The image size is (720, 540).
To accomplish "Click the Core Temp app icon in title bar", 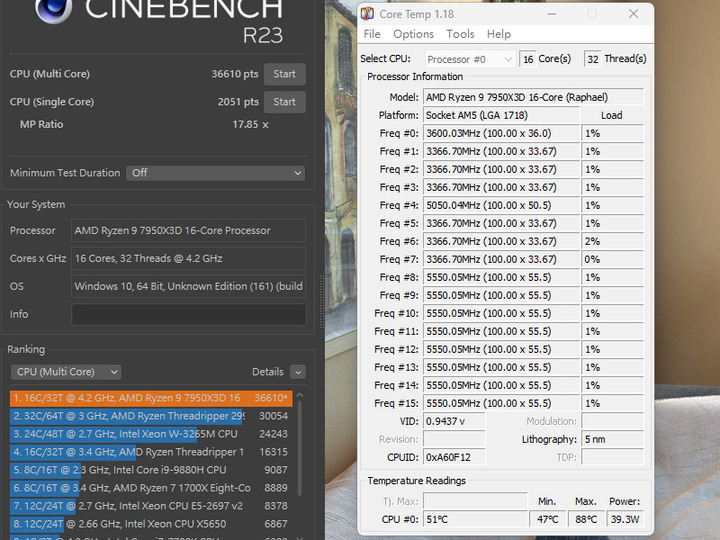I will (x=367, y=14).
